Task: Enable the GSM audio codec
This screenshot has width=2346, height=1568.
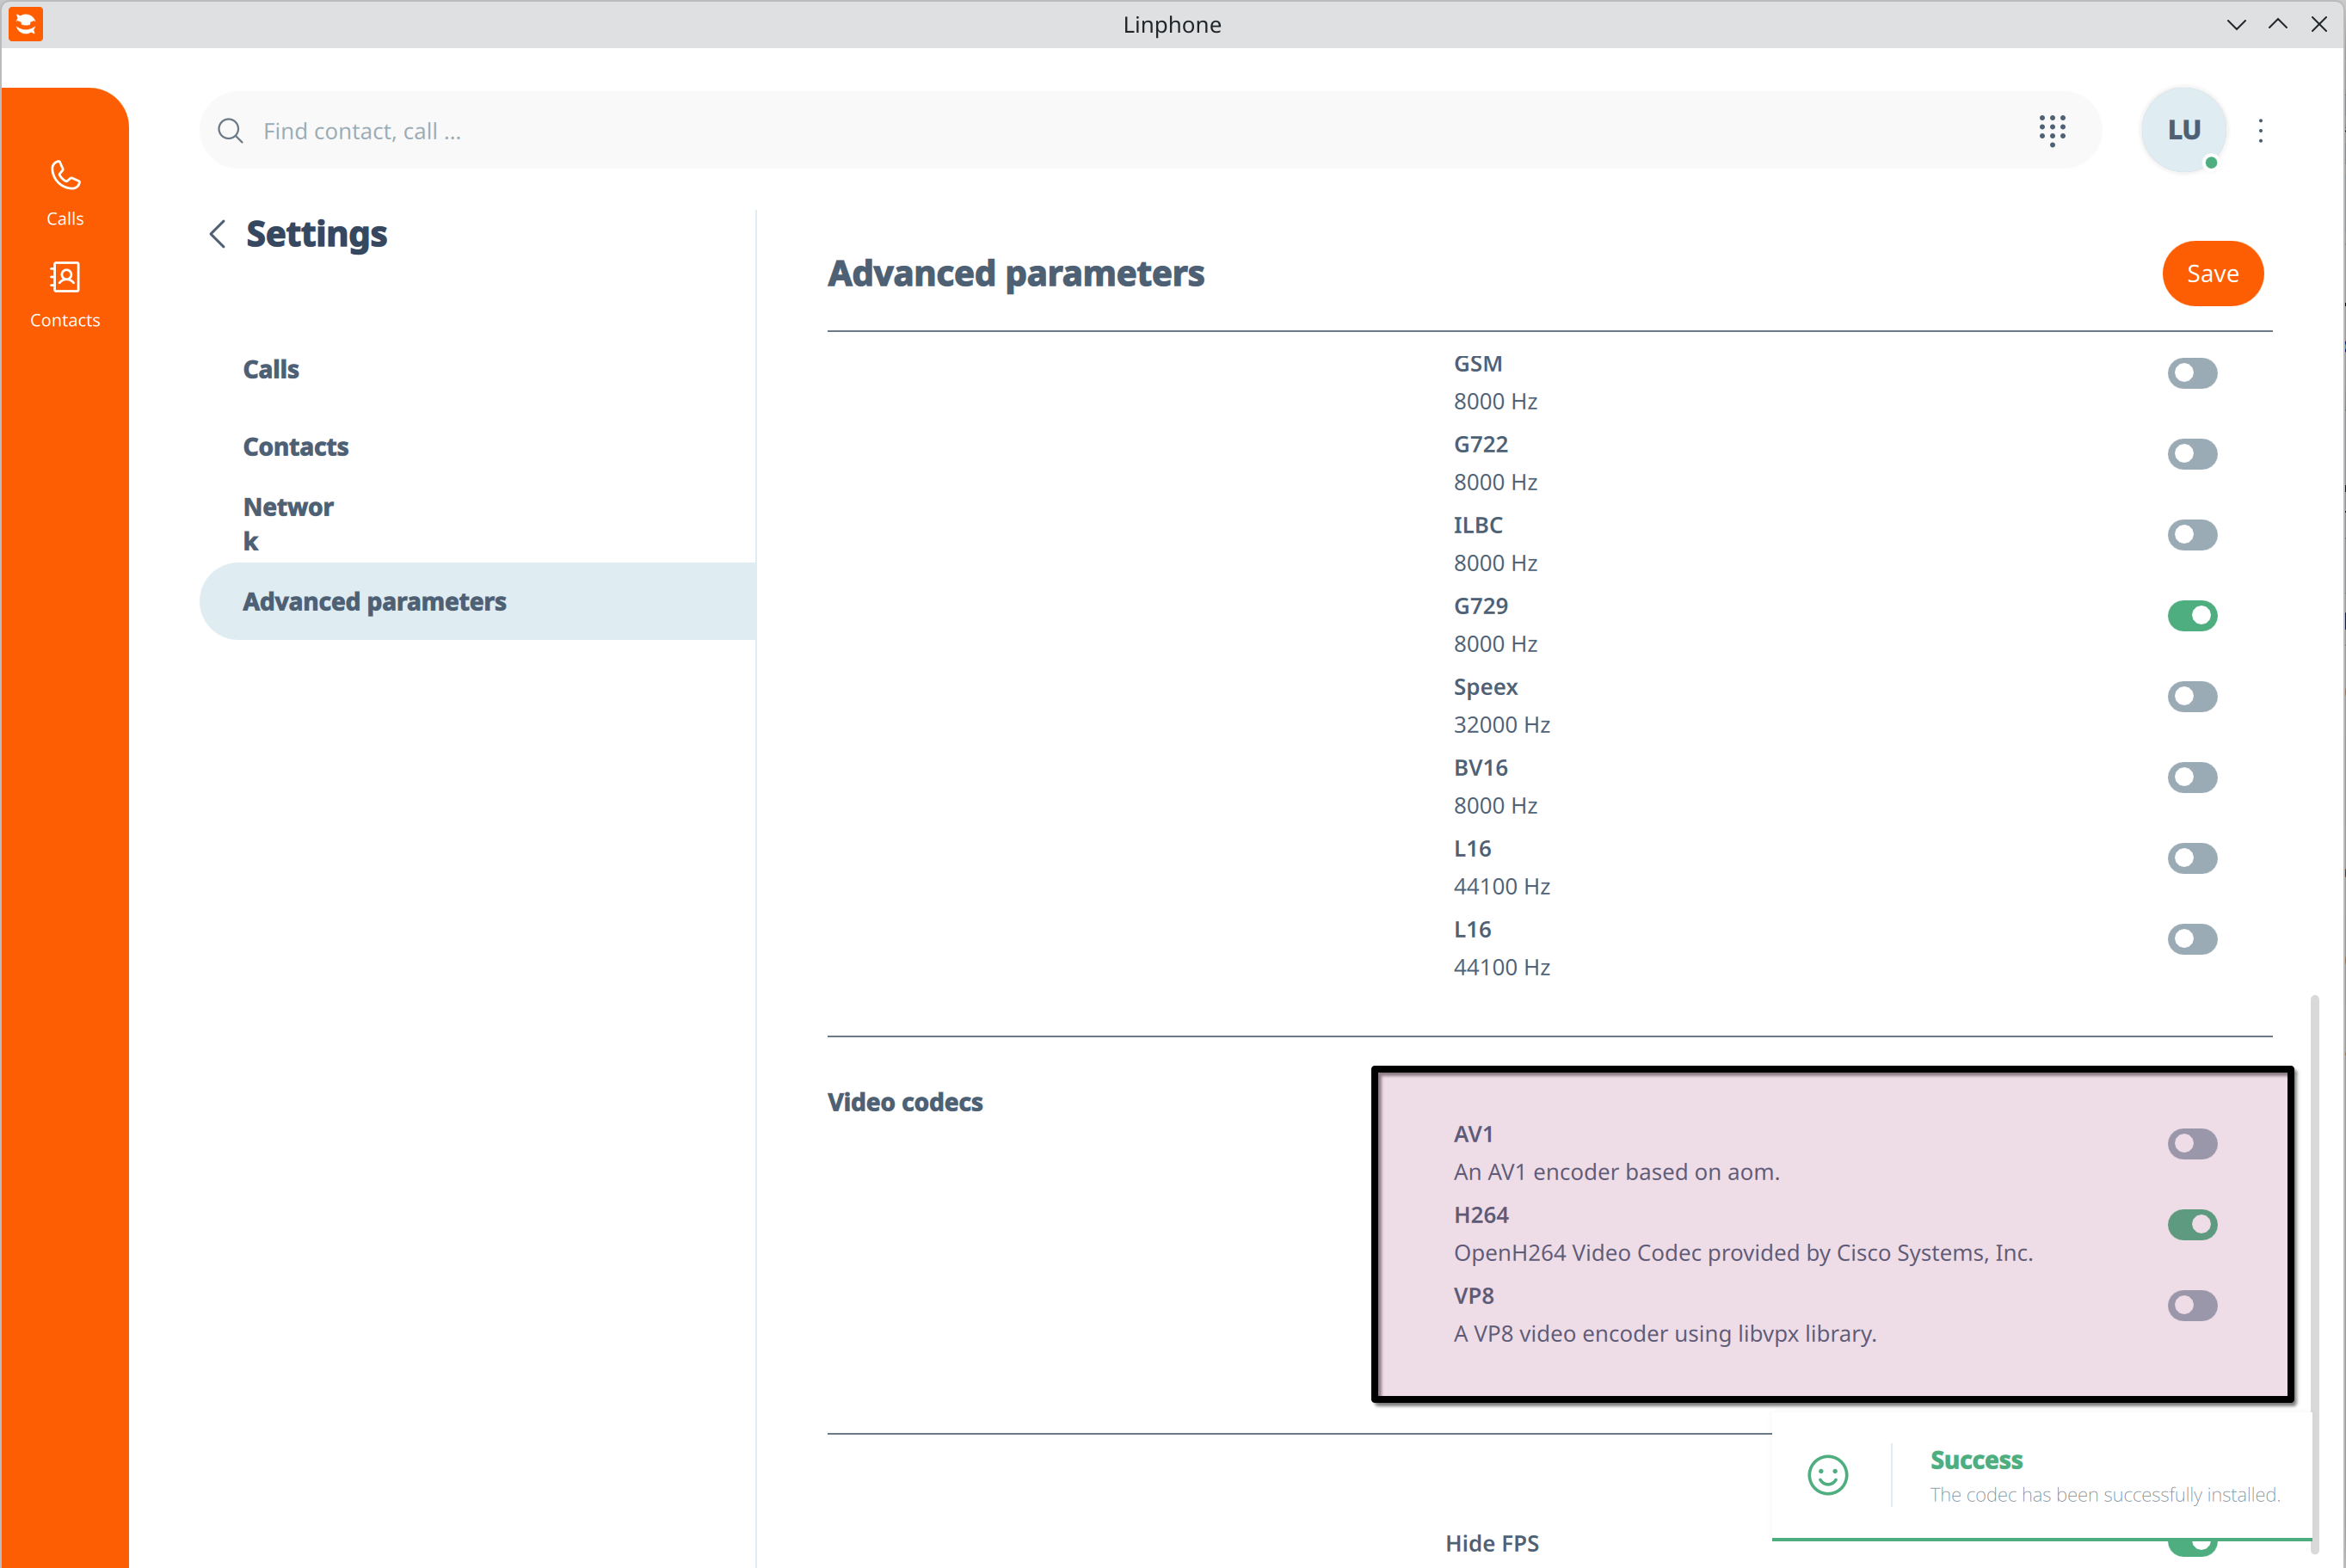Action: (2191, 373)
